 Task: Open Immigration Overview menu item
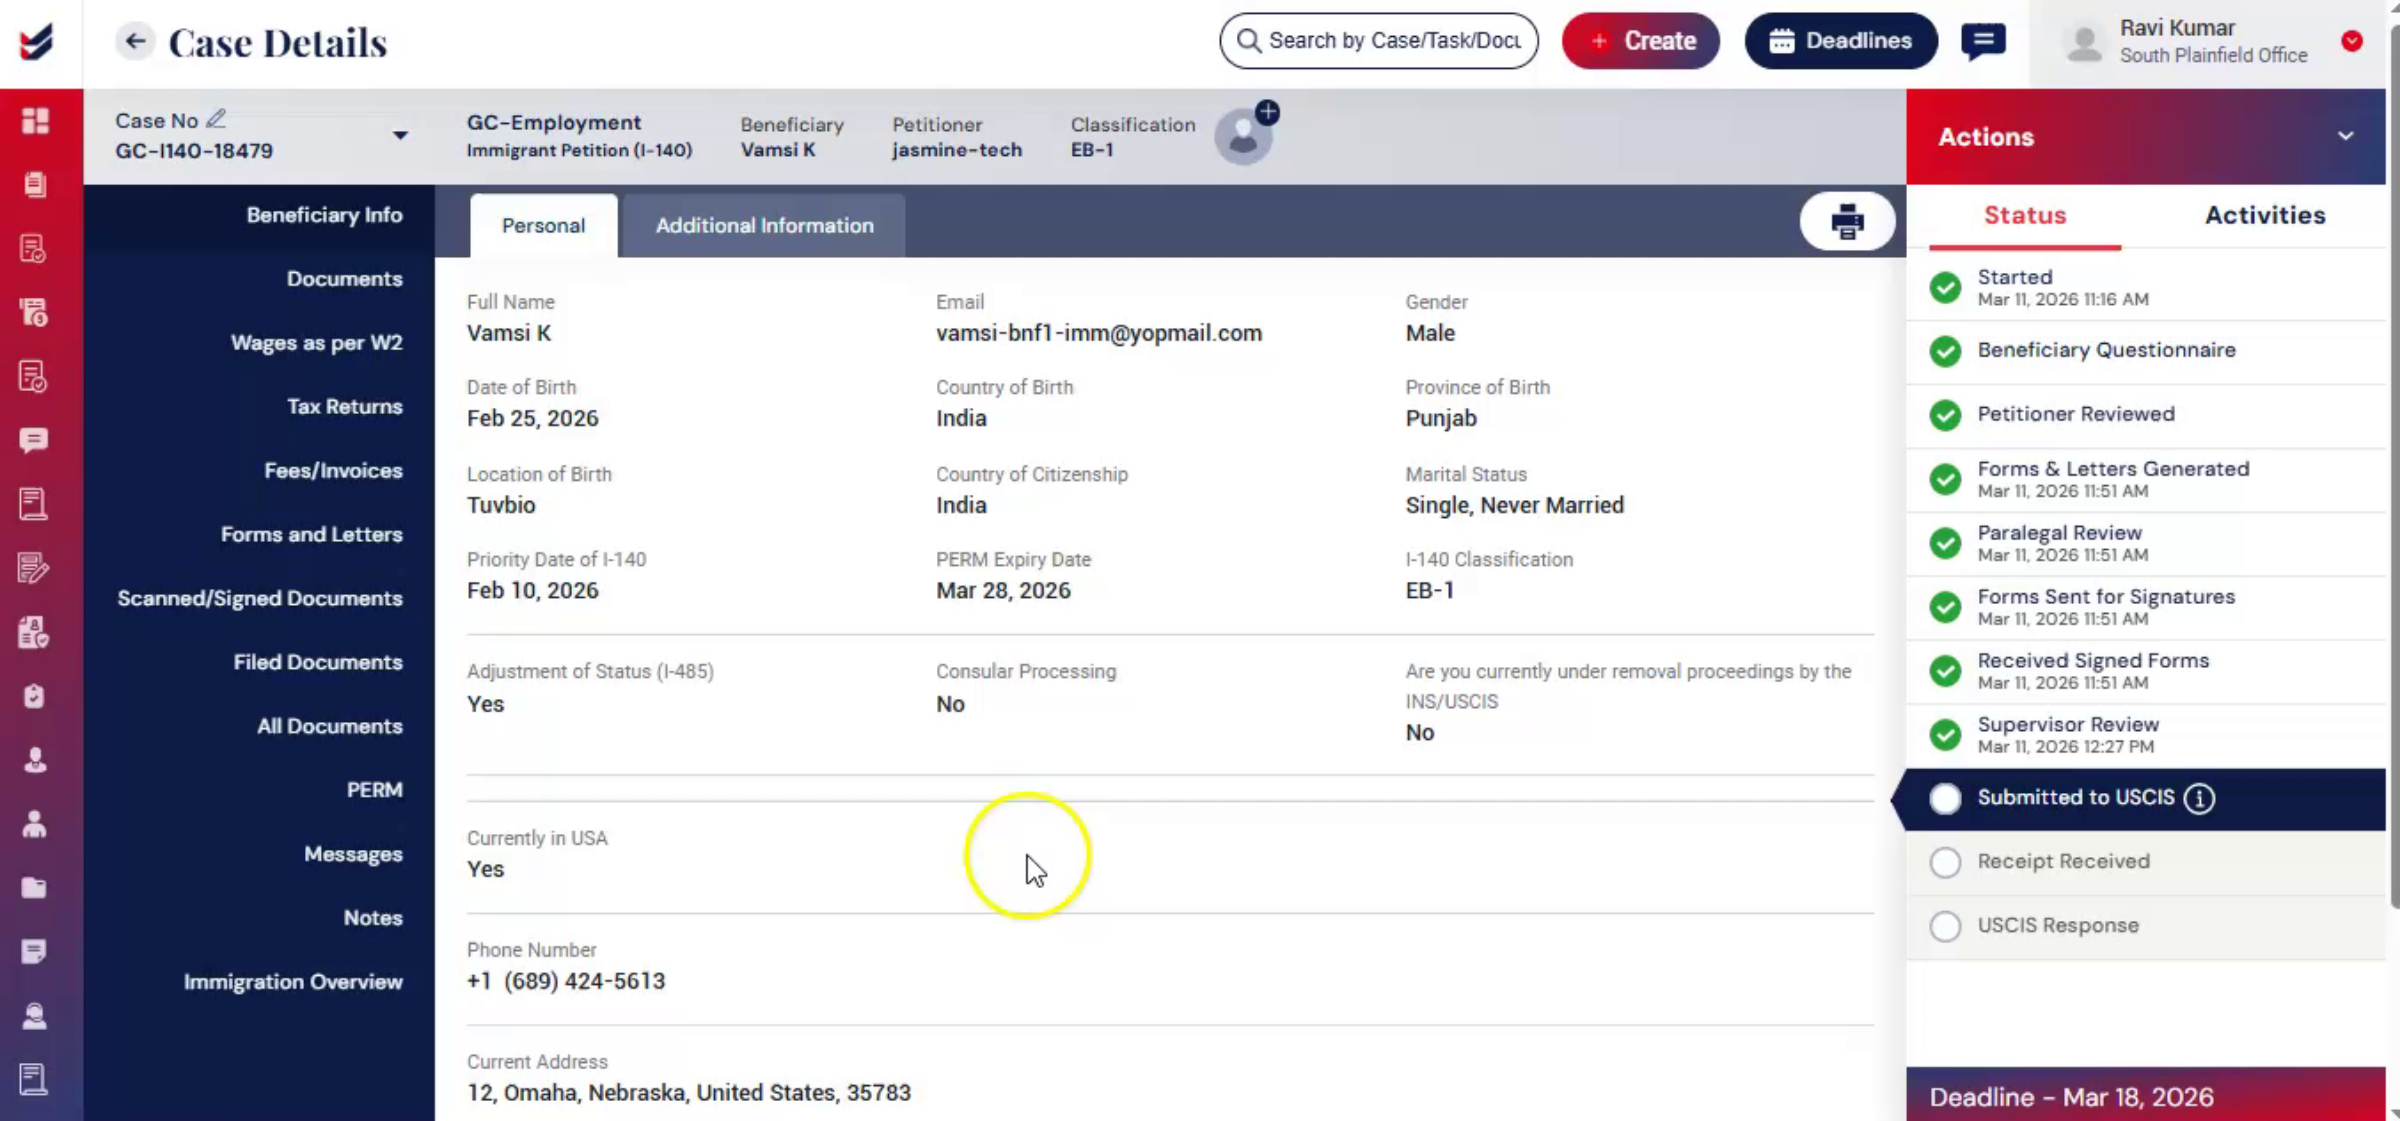tap(293, 982)
